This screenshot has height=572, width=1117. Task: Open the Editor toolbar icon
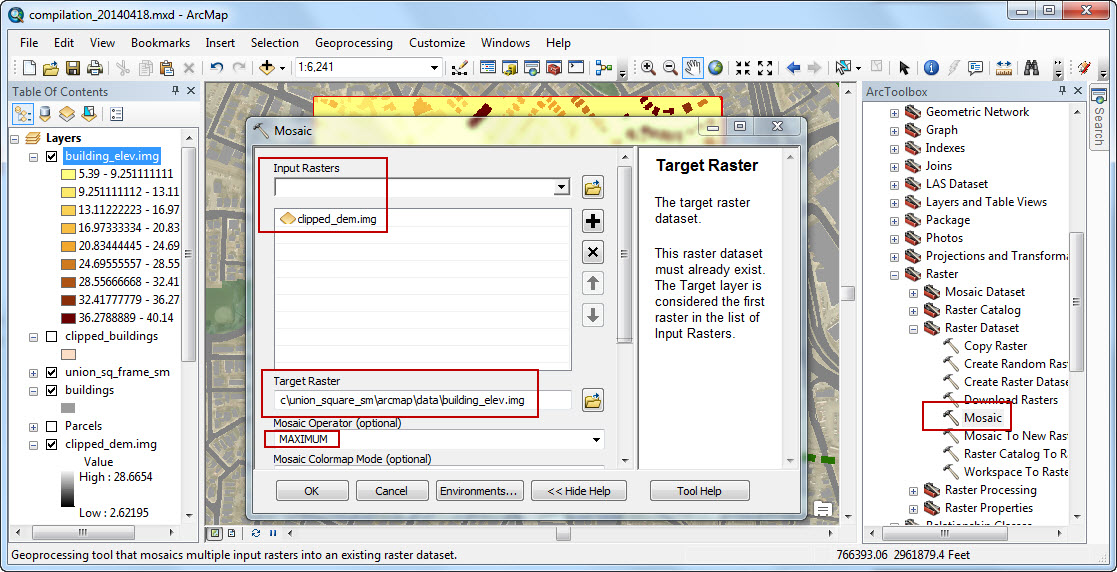point(459,68)
